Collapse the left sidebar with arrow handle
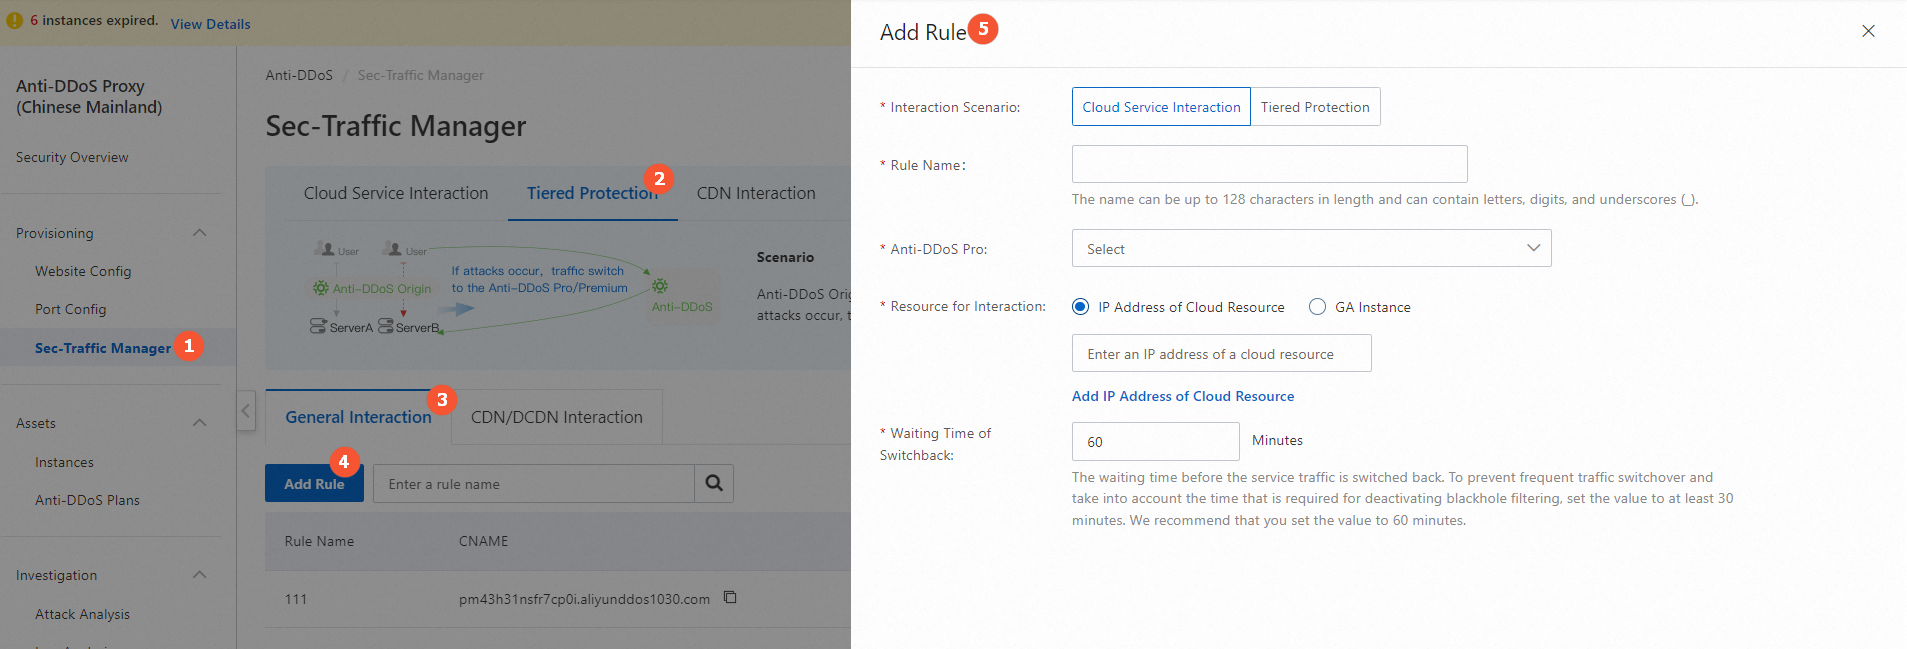 [246, 410]
